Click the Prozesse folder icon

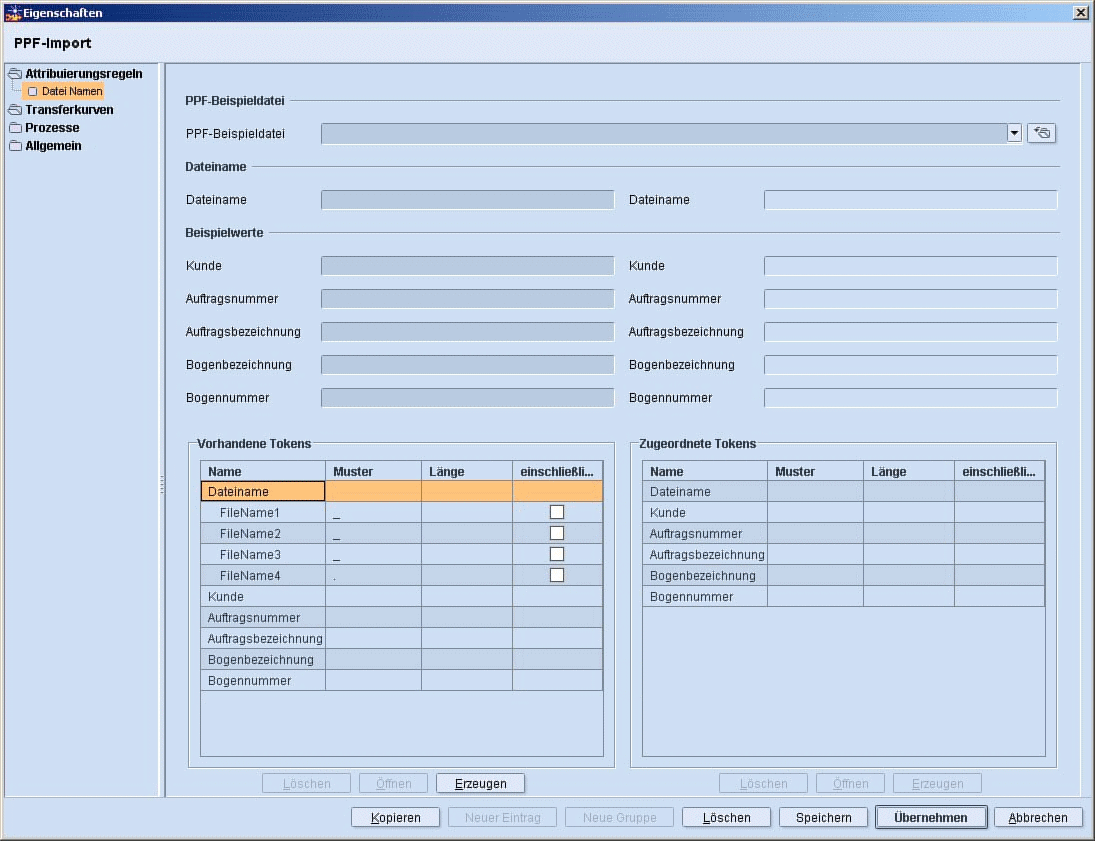[x=15, y=128]
